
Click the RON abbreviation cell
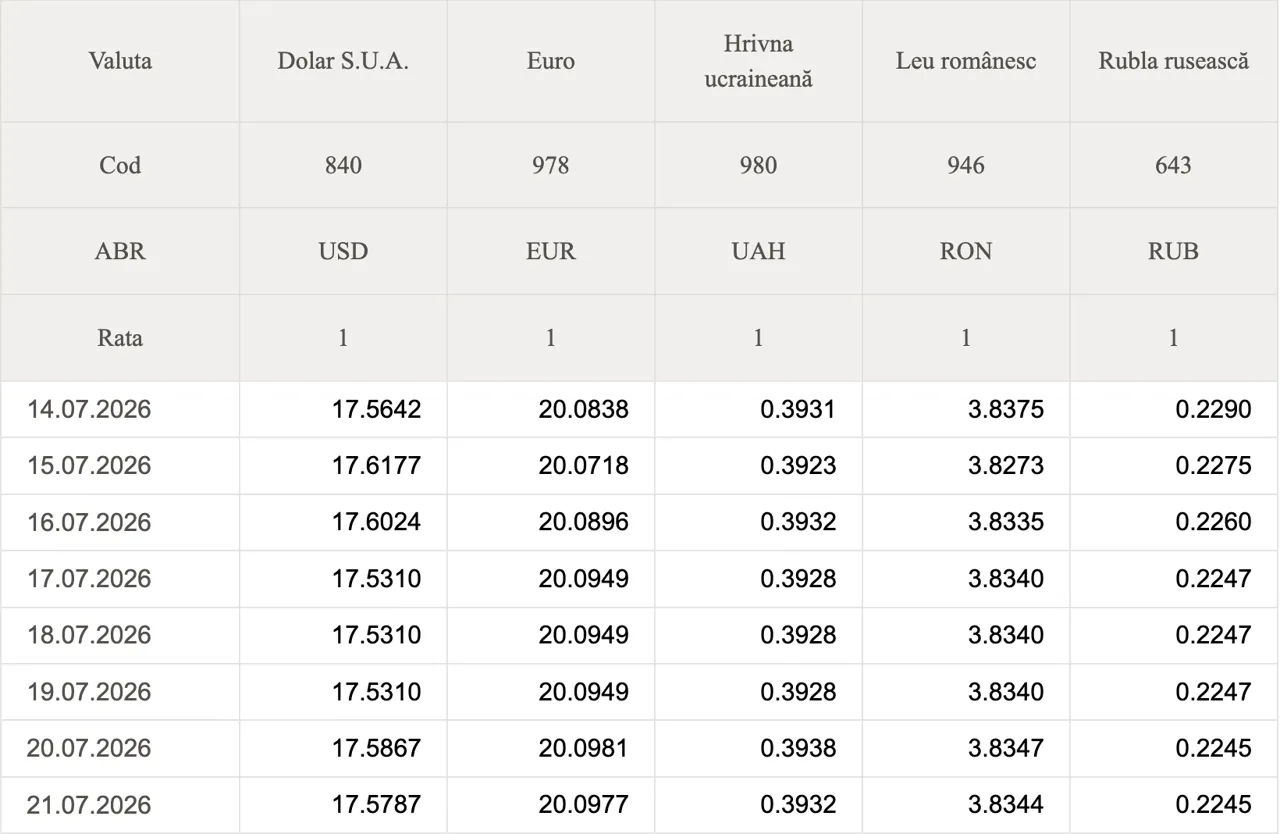[x=966, y=251]
